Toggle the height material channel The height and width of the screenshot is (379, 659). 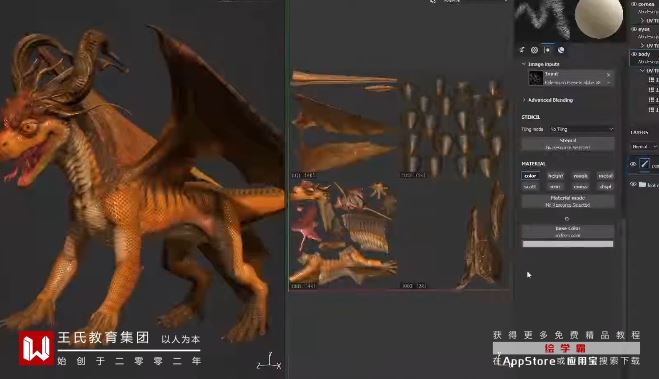tap(555, 176)
